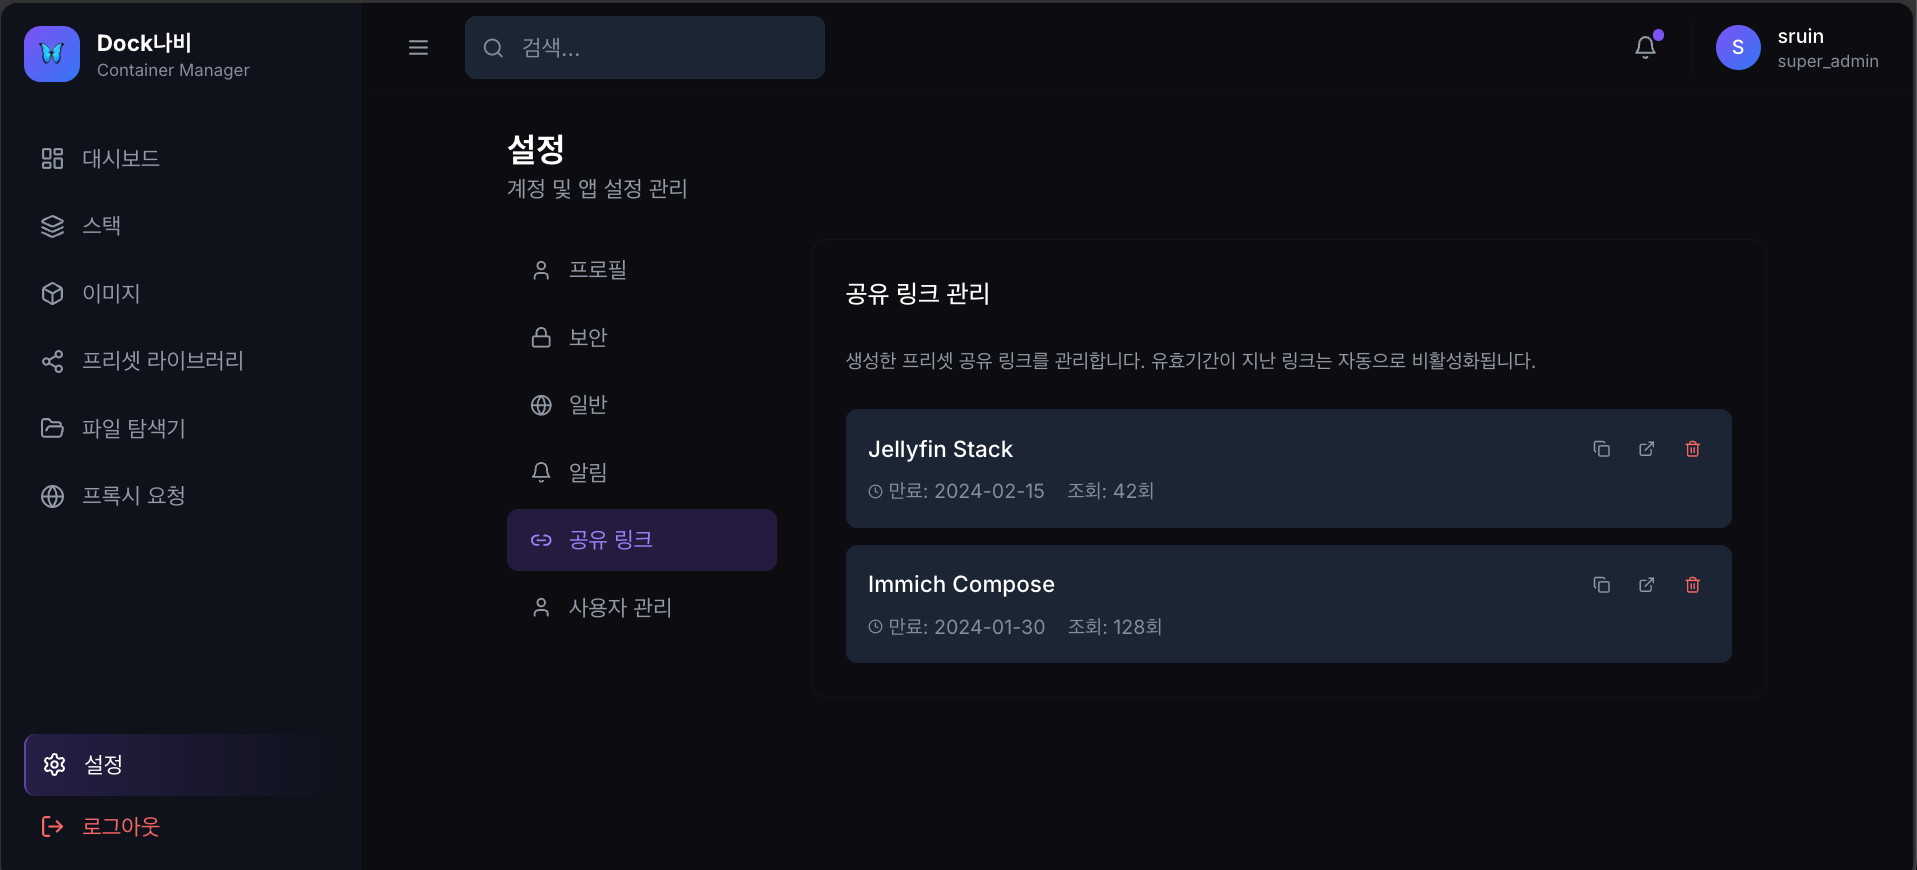Delete the Jellyfin Stack share link
The image size is (1917, 870).
click(1692, 449)
